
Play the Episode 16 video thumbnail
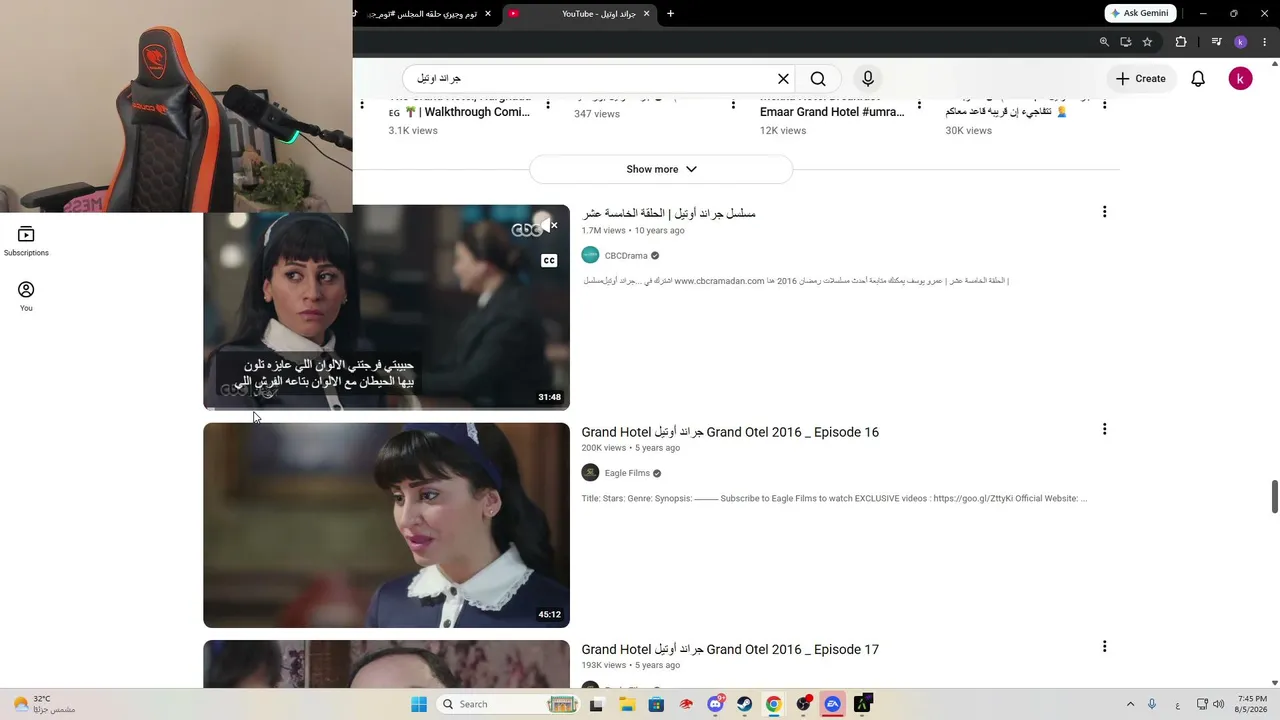coord(386,525)
